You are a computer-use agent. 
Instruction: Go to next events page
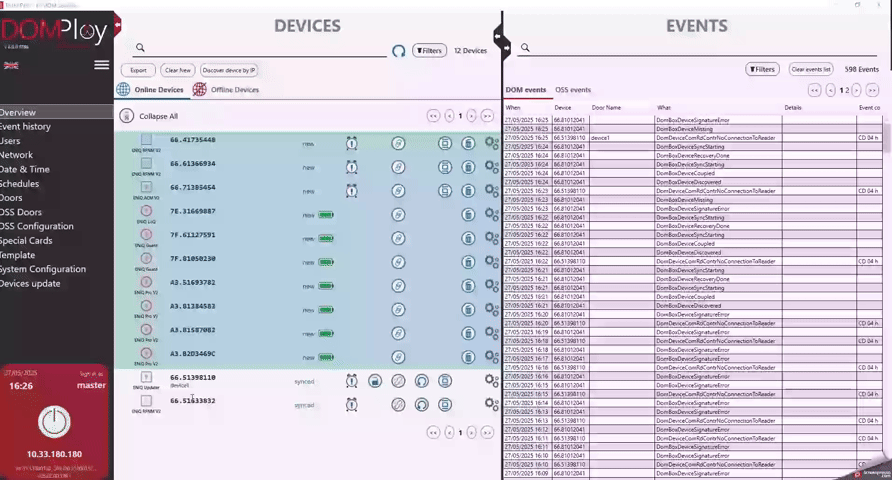pos(856,90)
